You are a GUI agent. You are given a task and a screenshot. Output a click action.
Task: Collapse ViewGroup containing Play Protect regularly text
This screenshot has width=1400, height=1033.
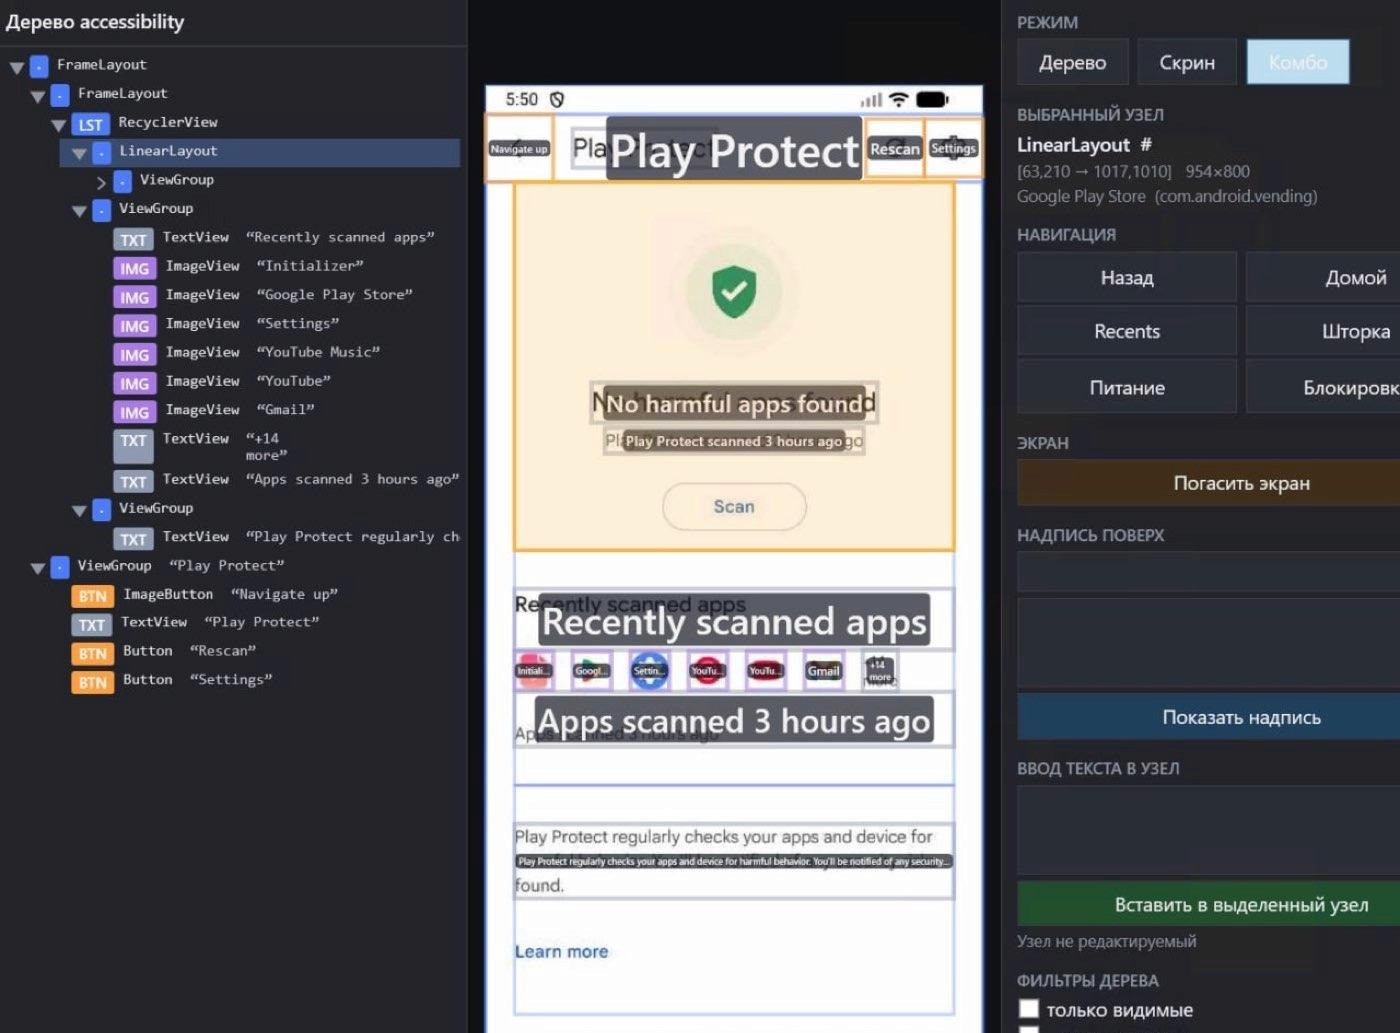(x=80, y=511)
